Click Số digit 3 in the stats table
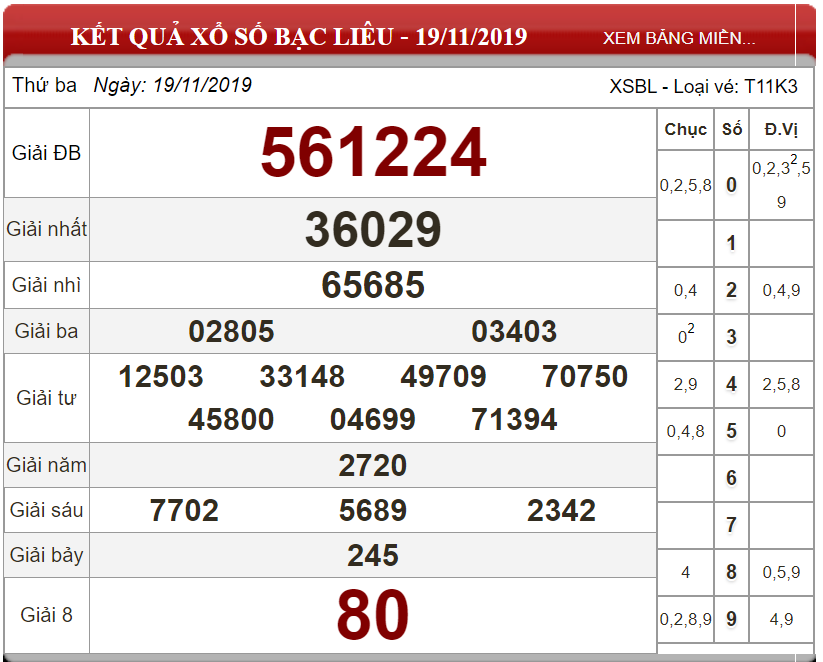Viewport: 823px width, 662px height. pyautogui.click(x=732, y=337)
